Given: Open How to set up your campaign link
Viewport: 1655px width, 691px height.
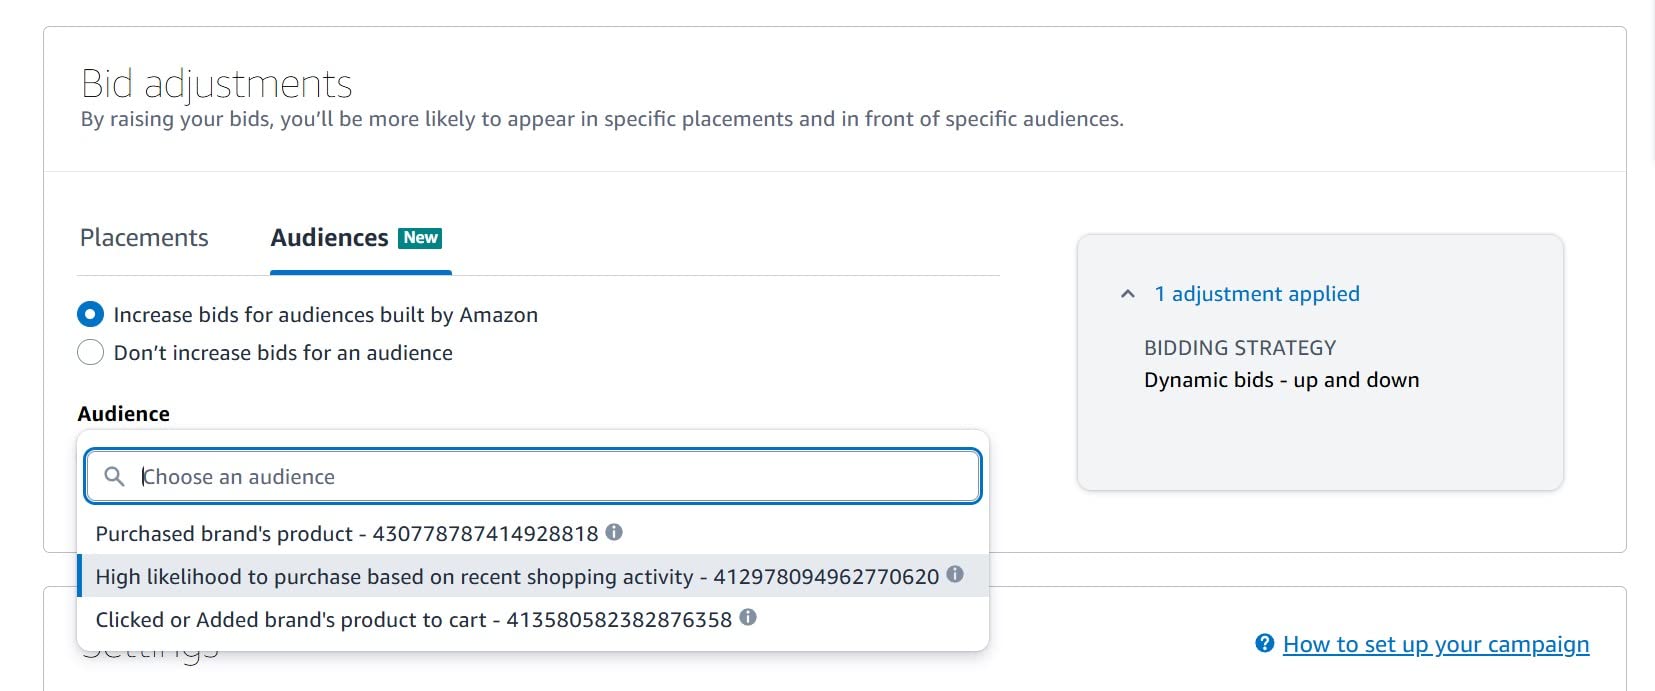Looking at the screenshot, I should tap(1435, 644).
